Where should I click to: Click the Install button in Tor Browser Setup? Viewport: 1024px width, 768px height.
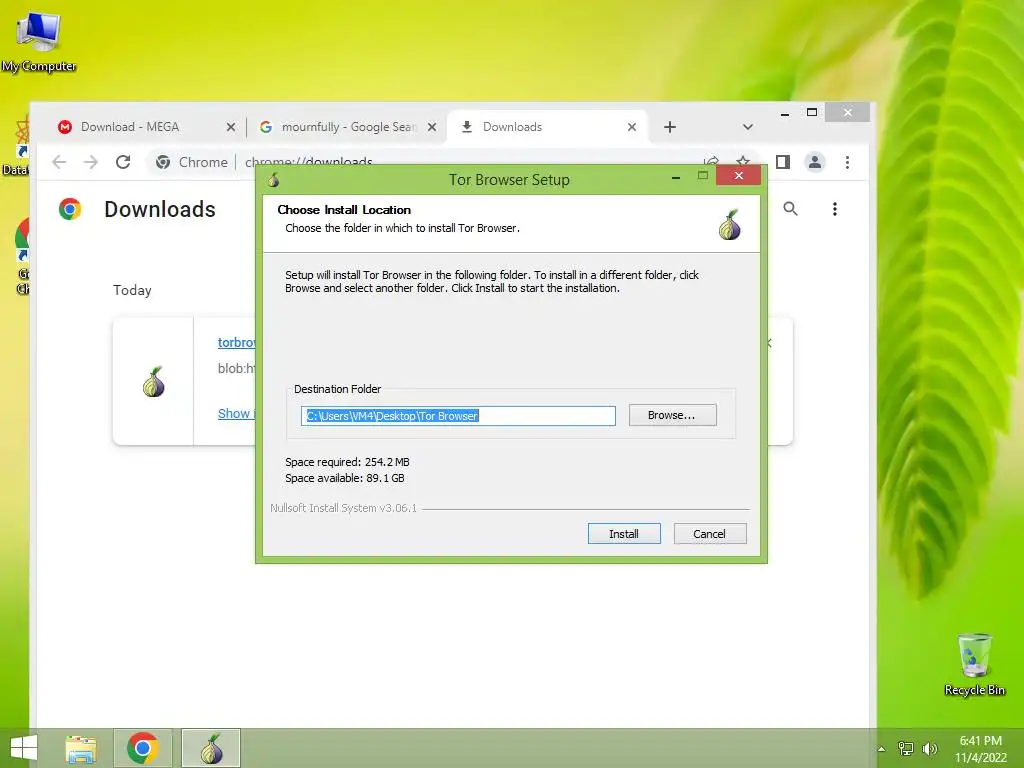[624, 534]
